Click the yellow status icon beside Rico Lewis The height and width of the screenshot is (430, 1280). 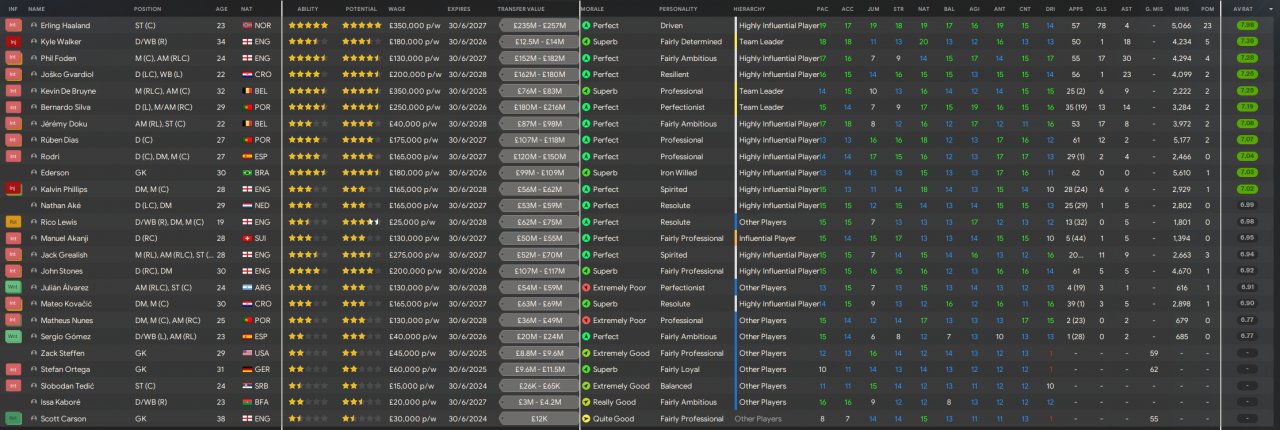[x=13, y=222]
